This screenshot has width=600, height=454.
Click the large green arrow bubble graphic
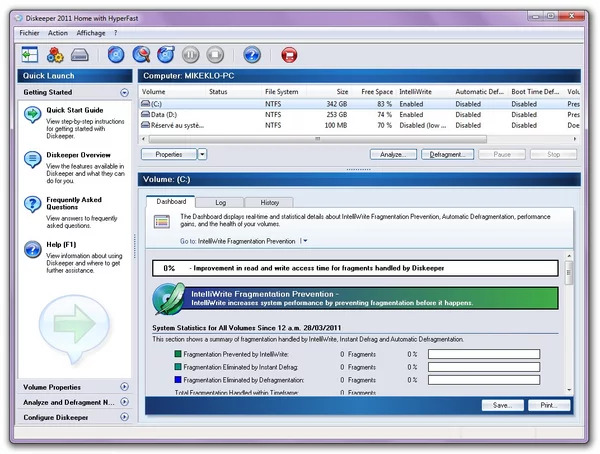[75, 328]
